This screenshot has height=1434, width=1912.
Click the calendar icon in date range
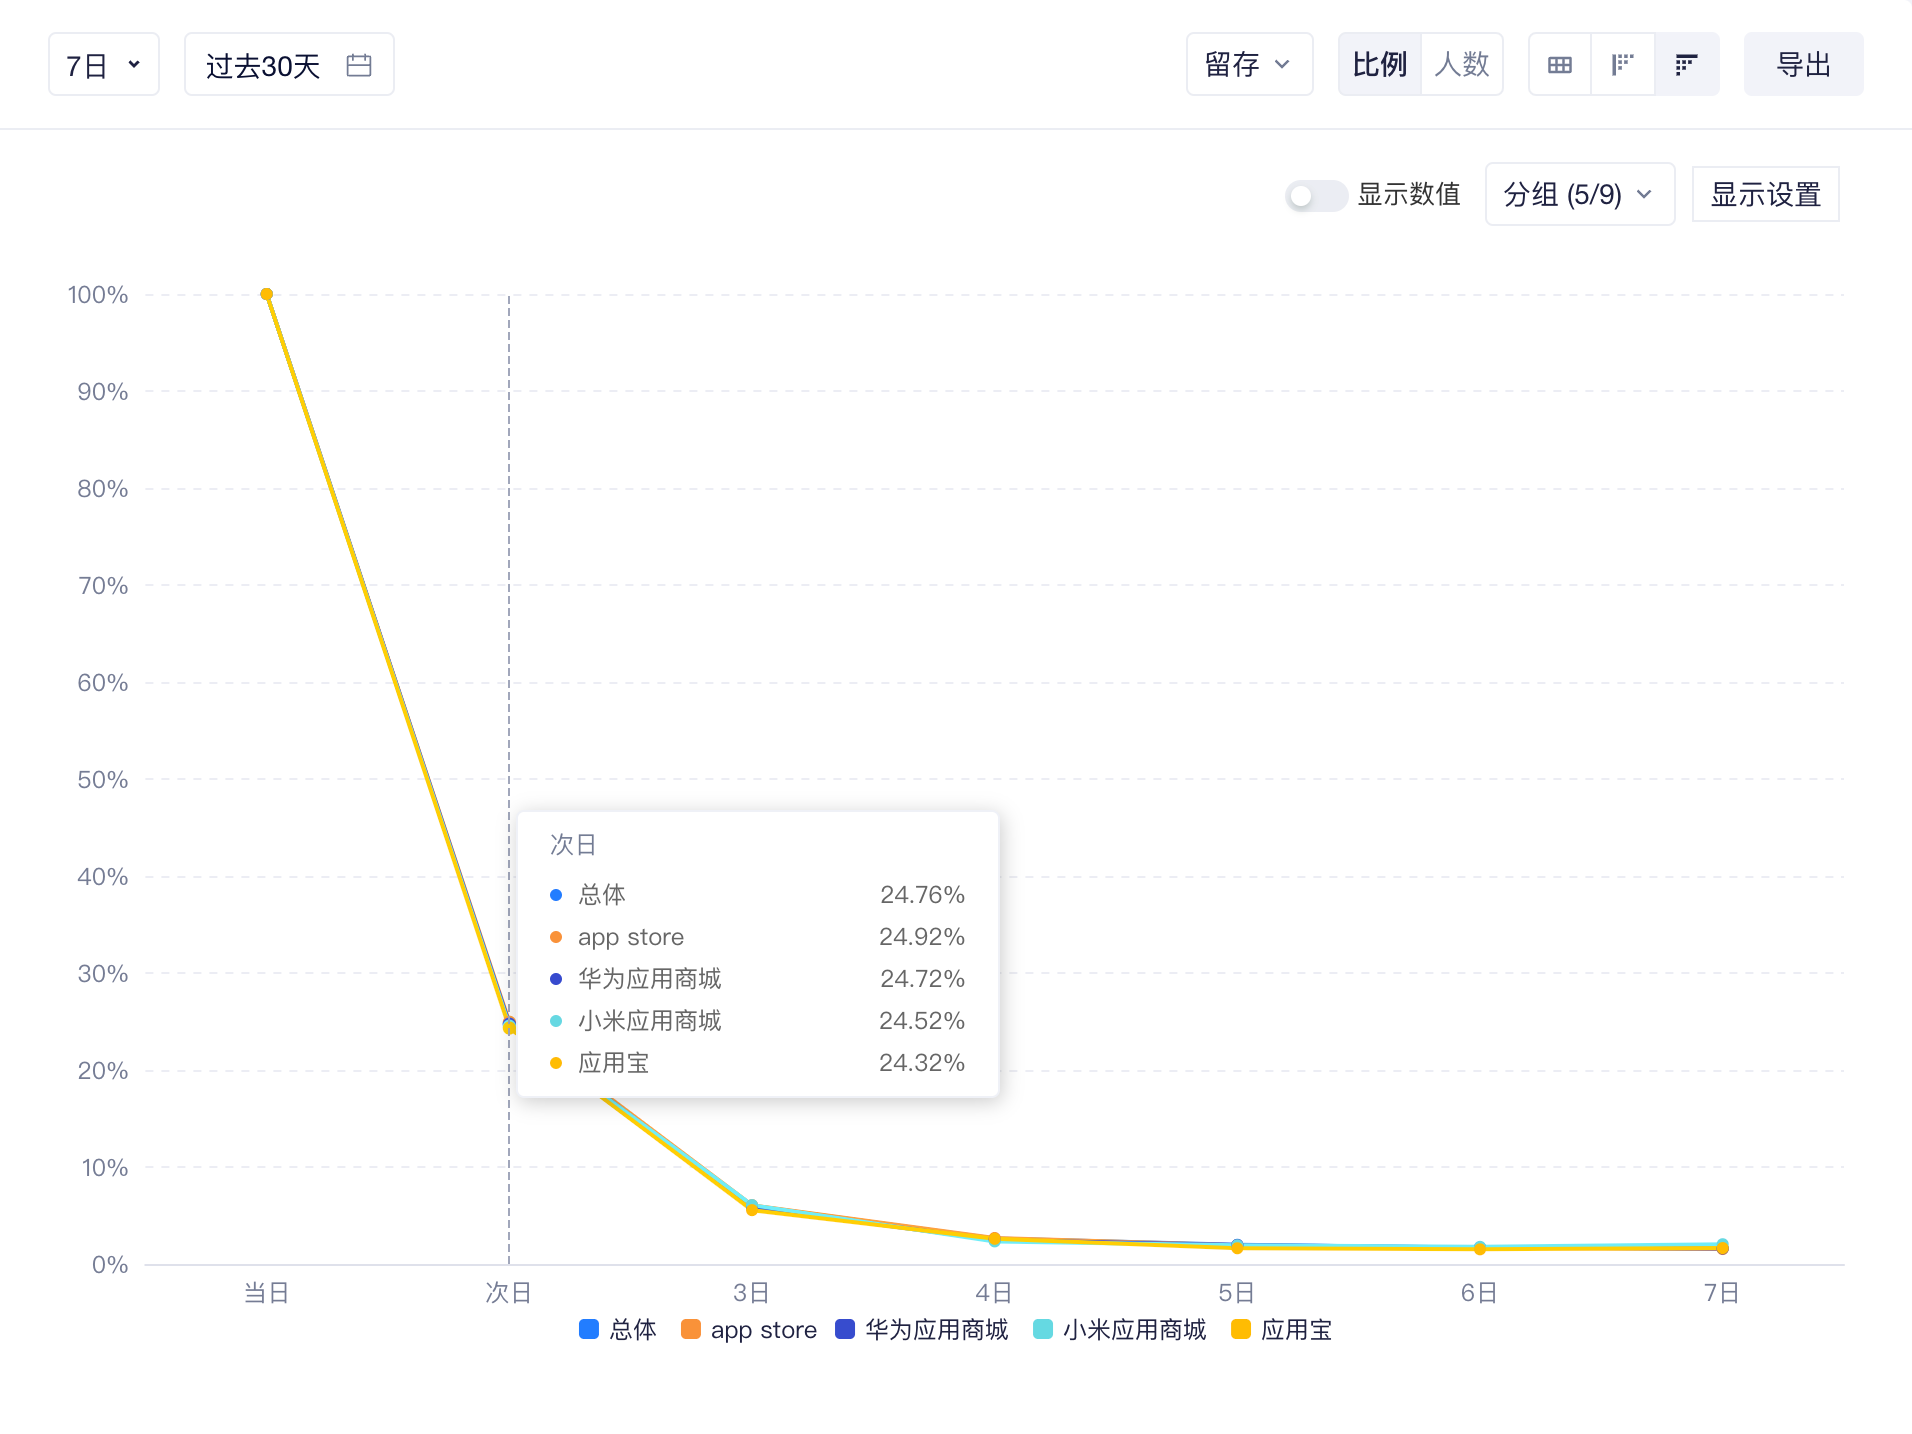coord(359,65)
